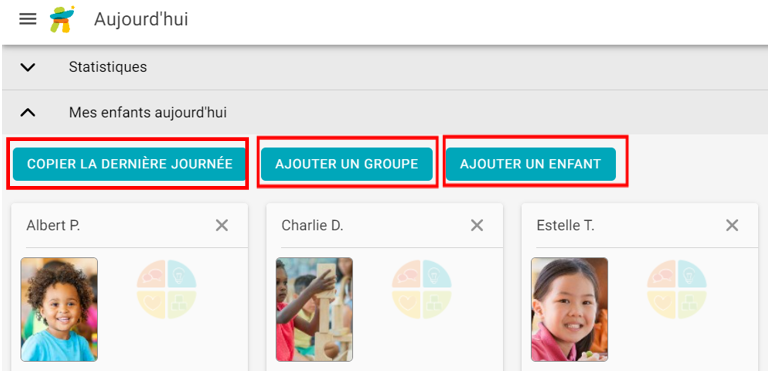Remove Charlie D. card with X
Screen dimensions: 768x371
pyautogui.click(x=477, y=225)
